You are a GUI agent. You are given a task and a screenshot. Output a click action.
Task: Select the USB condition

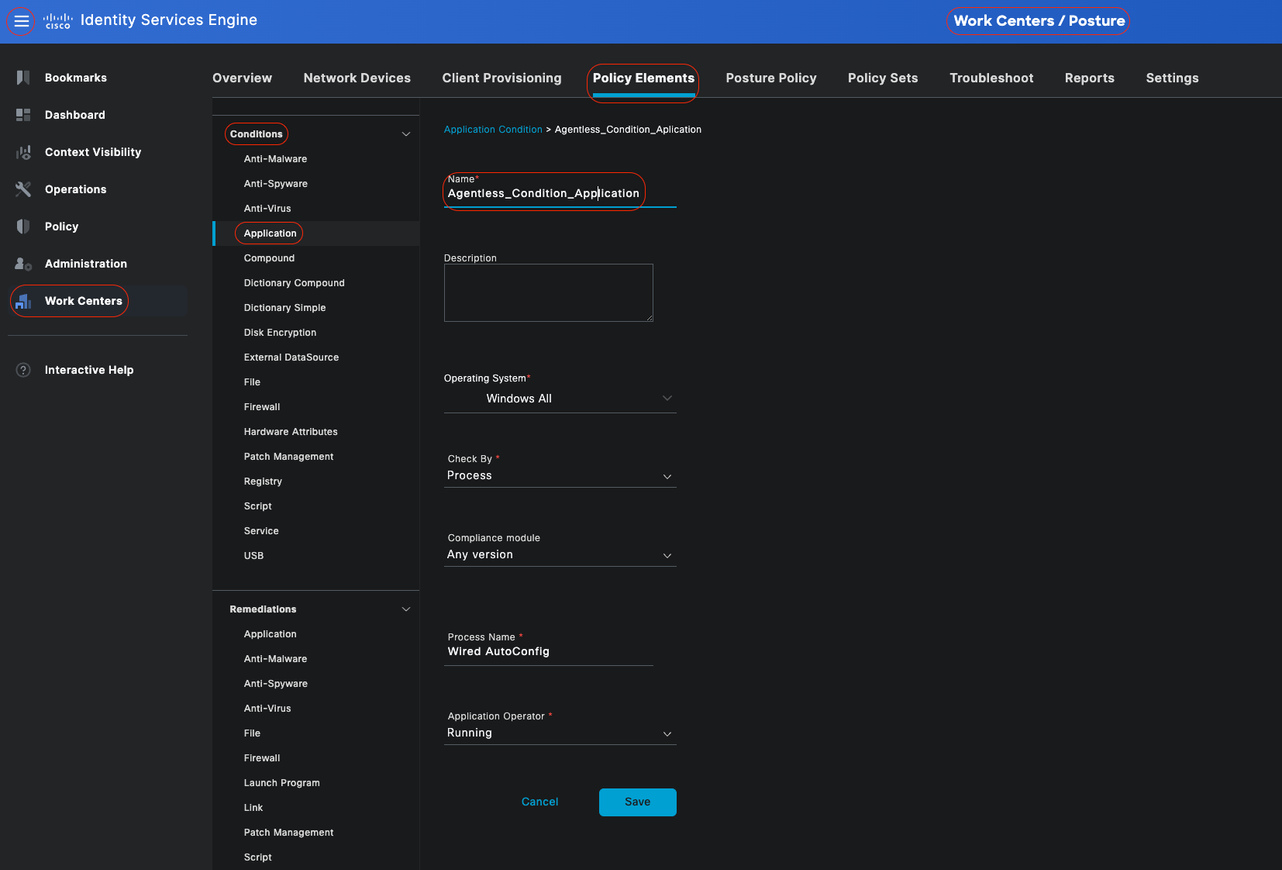point(254,556)
